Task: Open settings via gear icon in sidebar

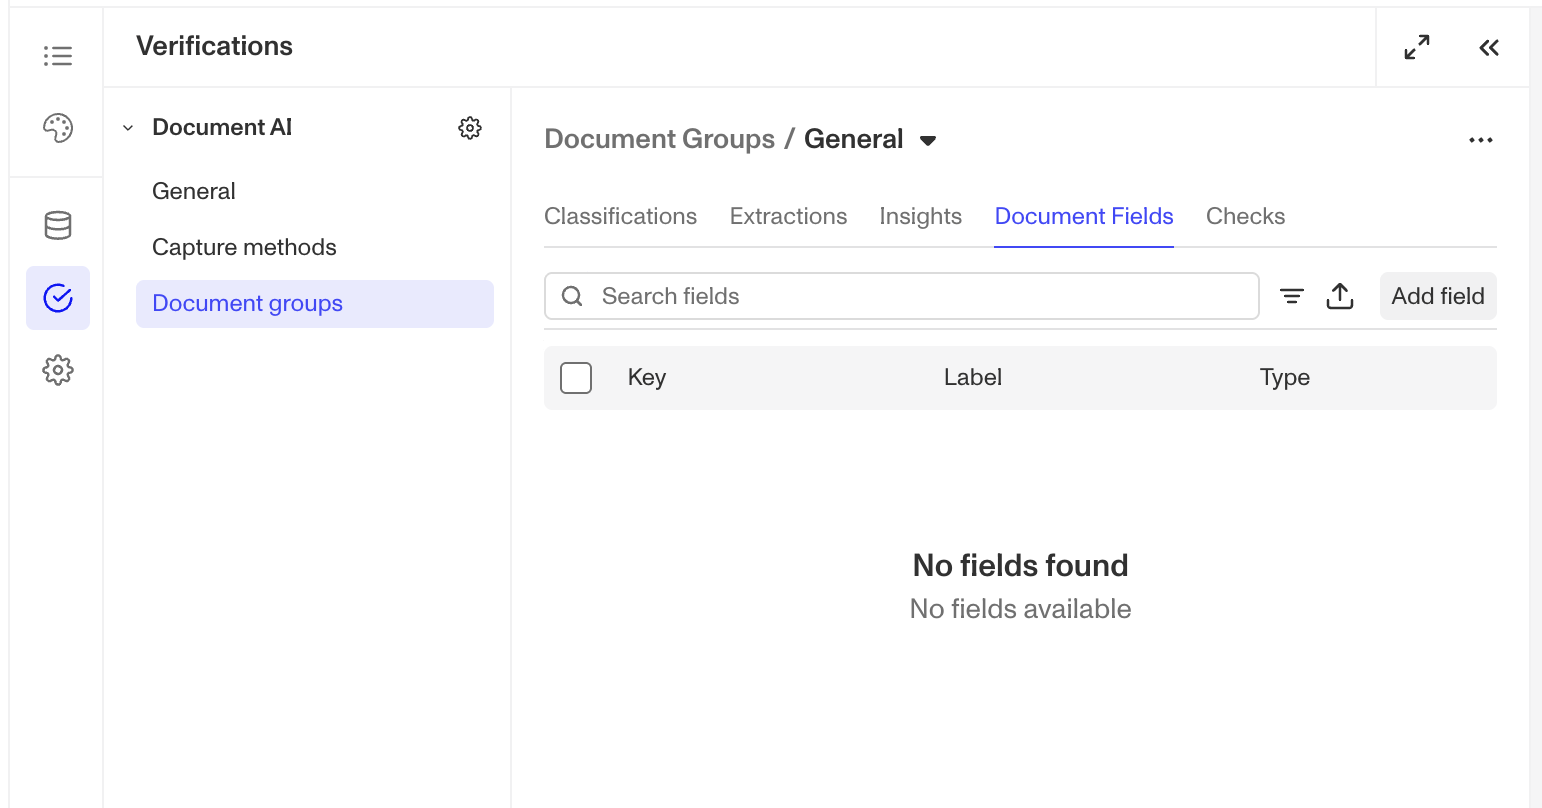Action: click(x=57, y=370)
